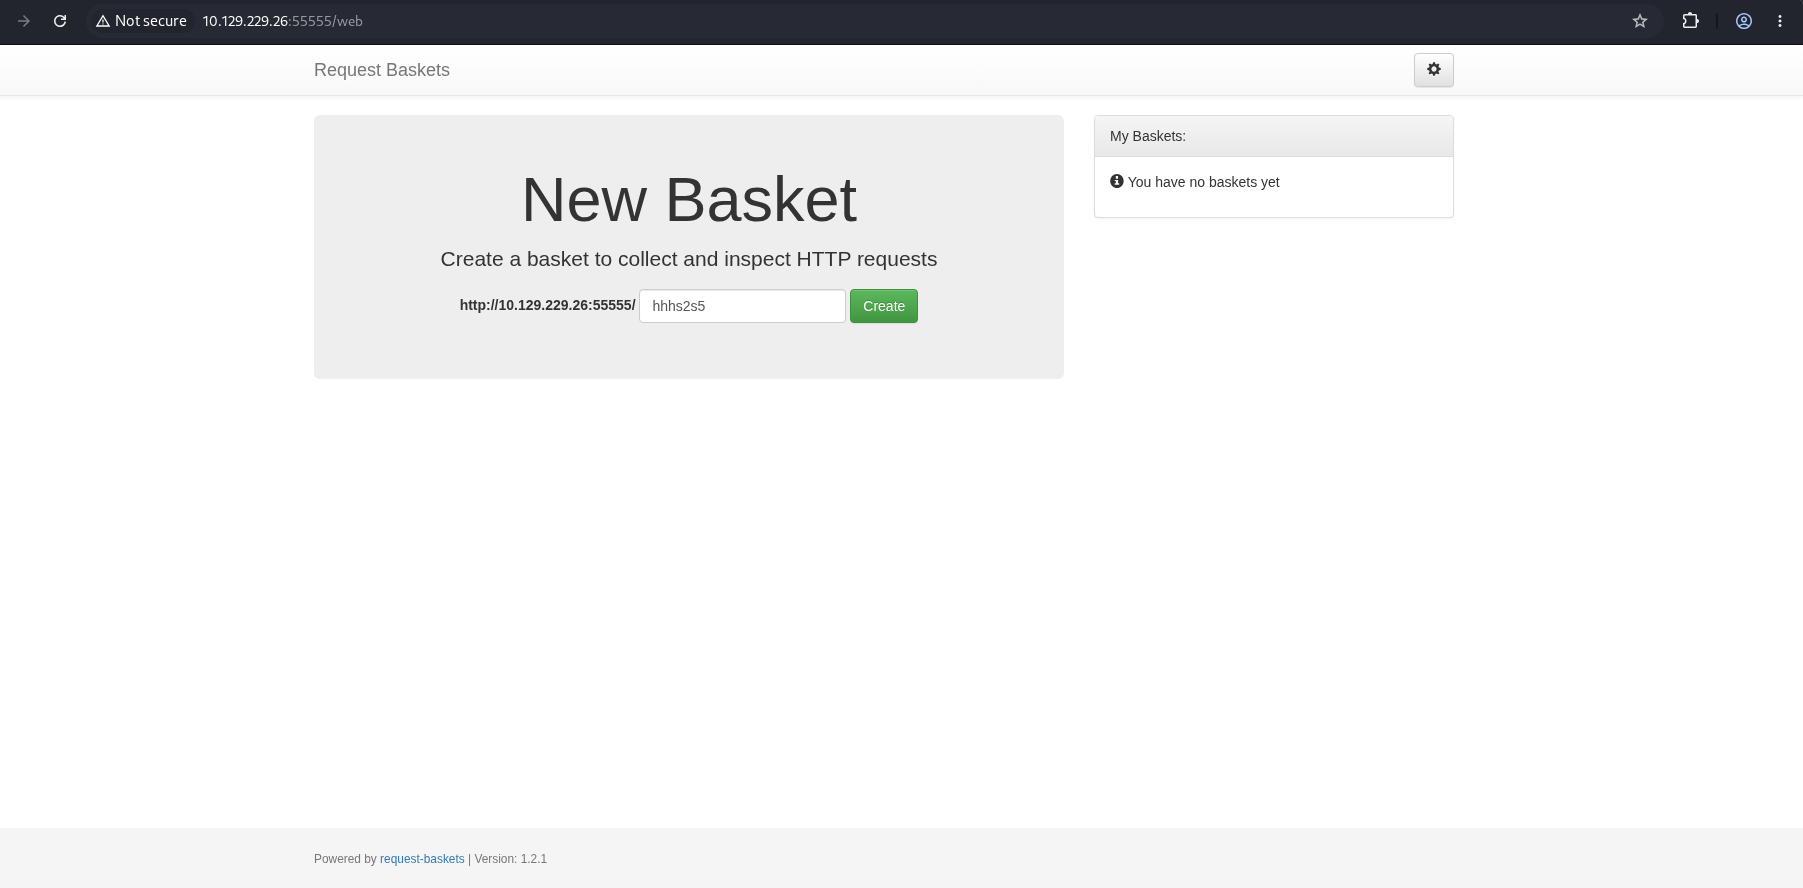Image resolution: width=1803 pixels, height=888 pixels.
Task: Click the info icon in My Baskets
Action: coord(1117,181)
